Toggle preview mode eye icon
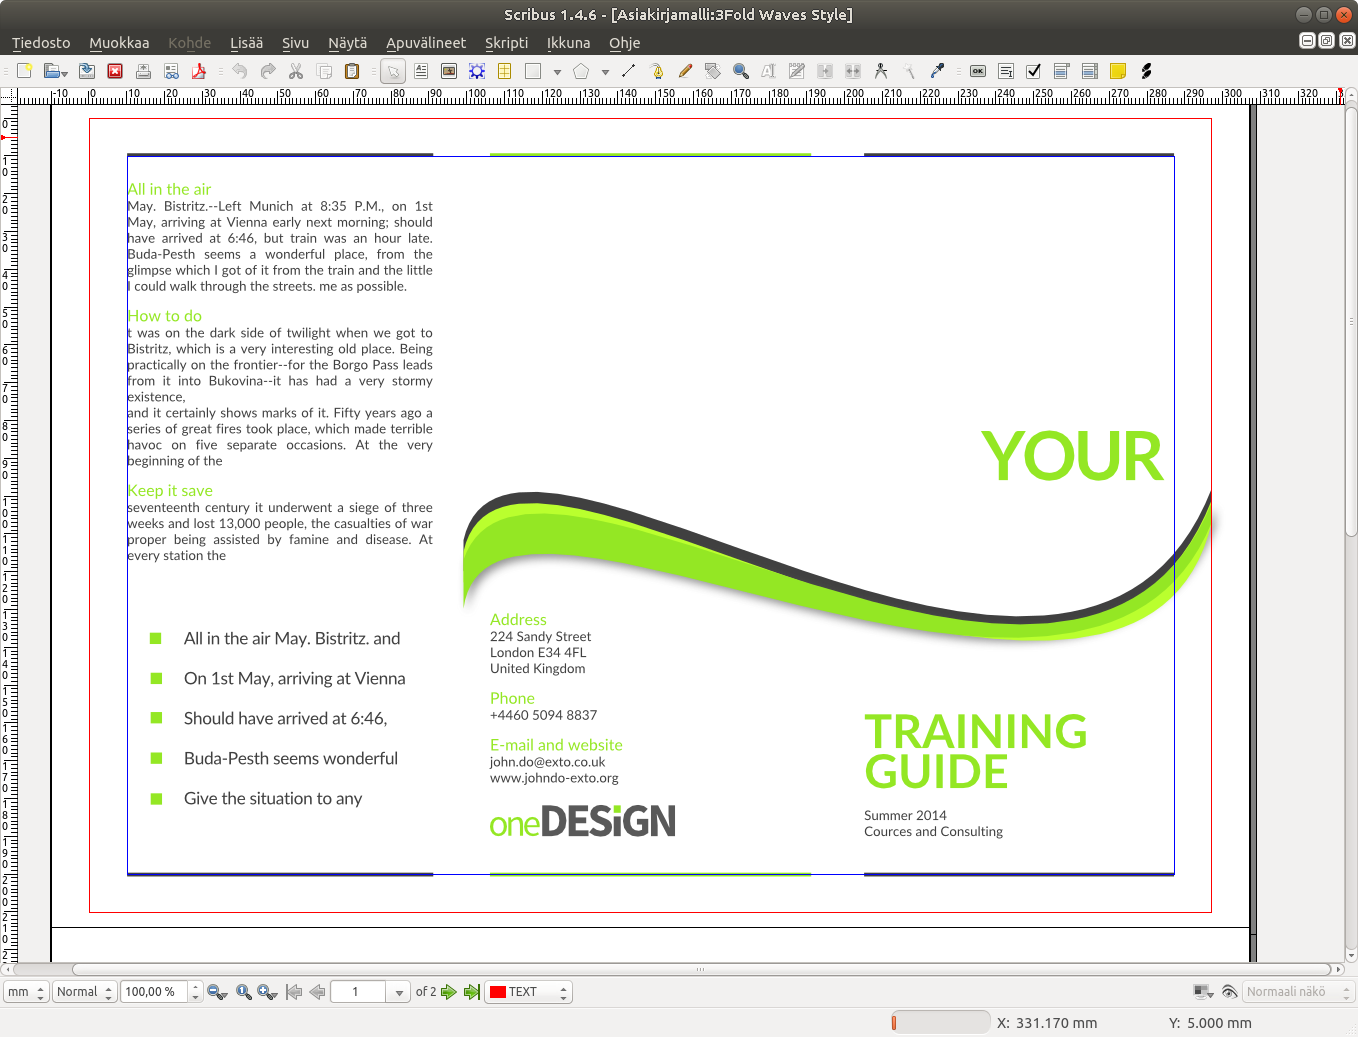The width and height of the screenshot is (1358, 1037). [1230, 992]
